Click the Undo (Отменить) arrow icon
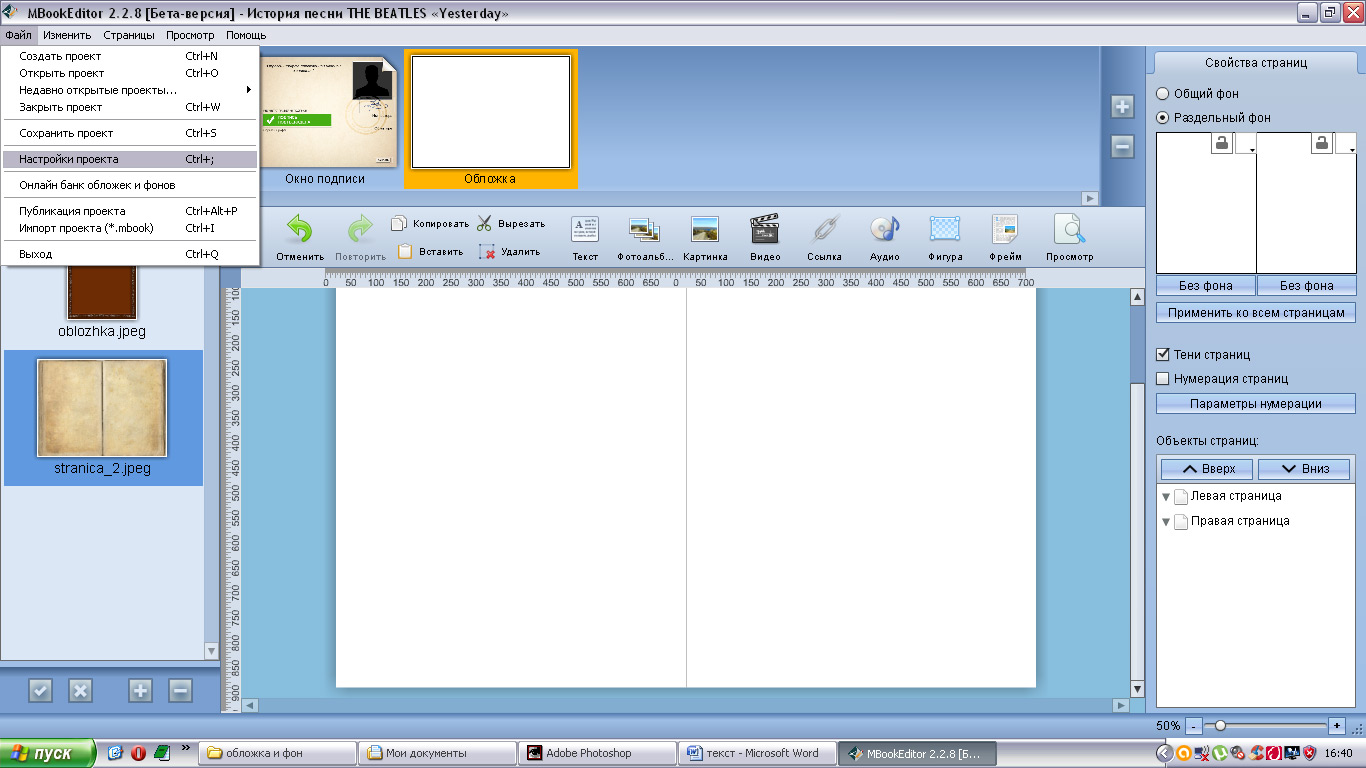 300,229
